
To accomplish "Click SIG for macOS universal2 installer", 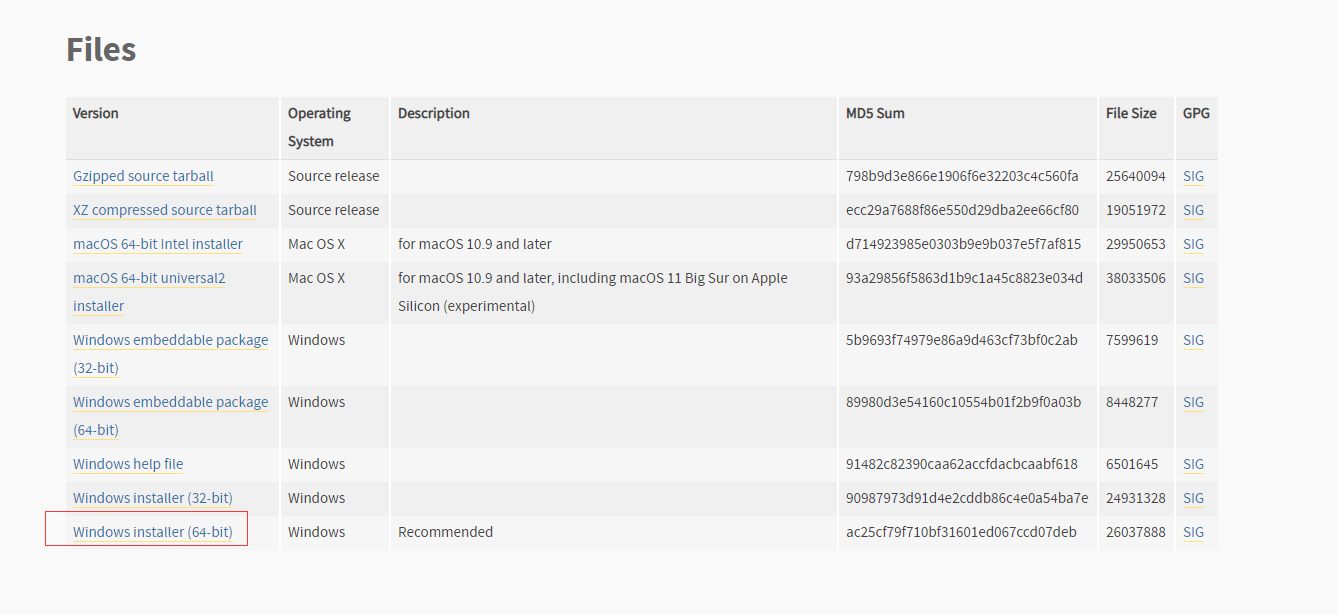I will [1193, 278].
